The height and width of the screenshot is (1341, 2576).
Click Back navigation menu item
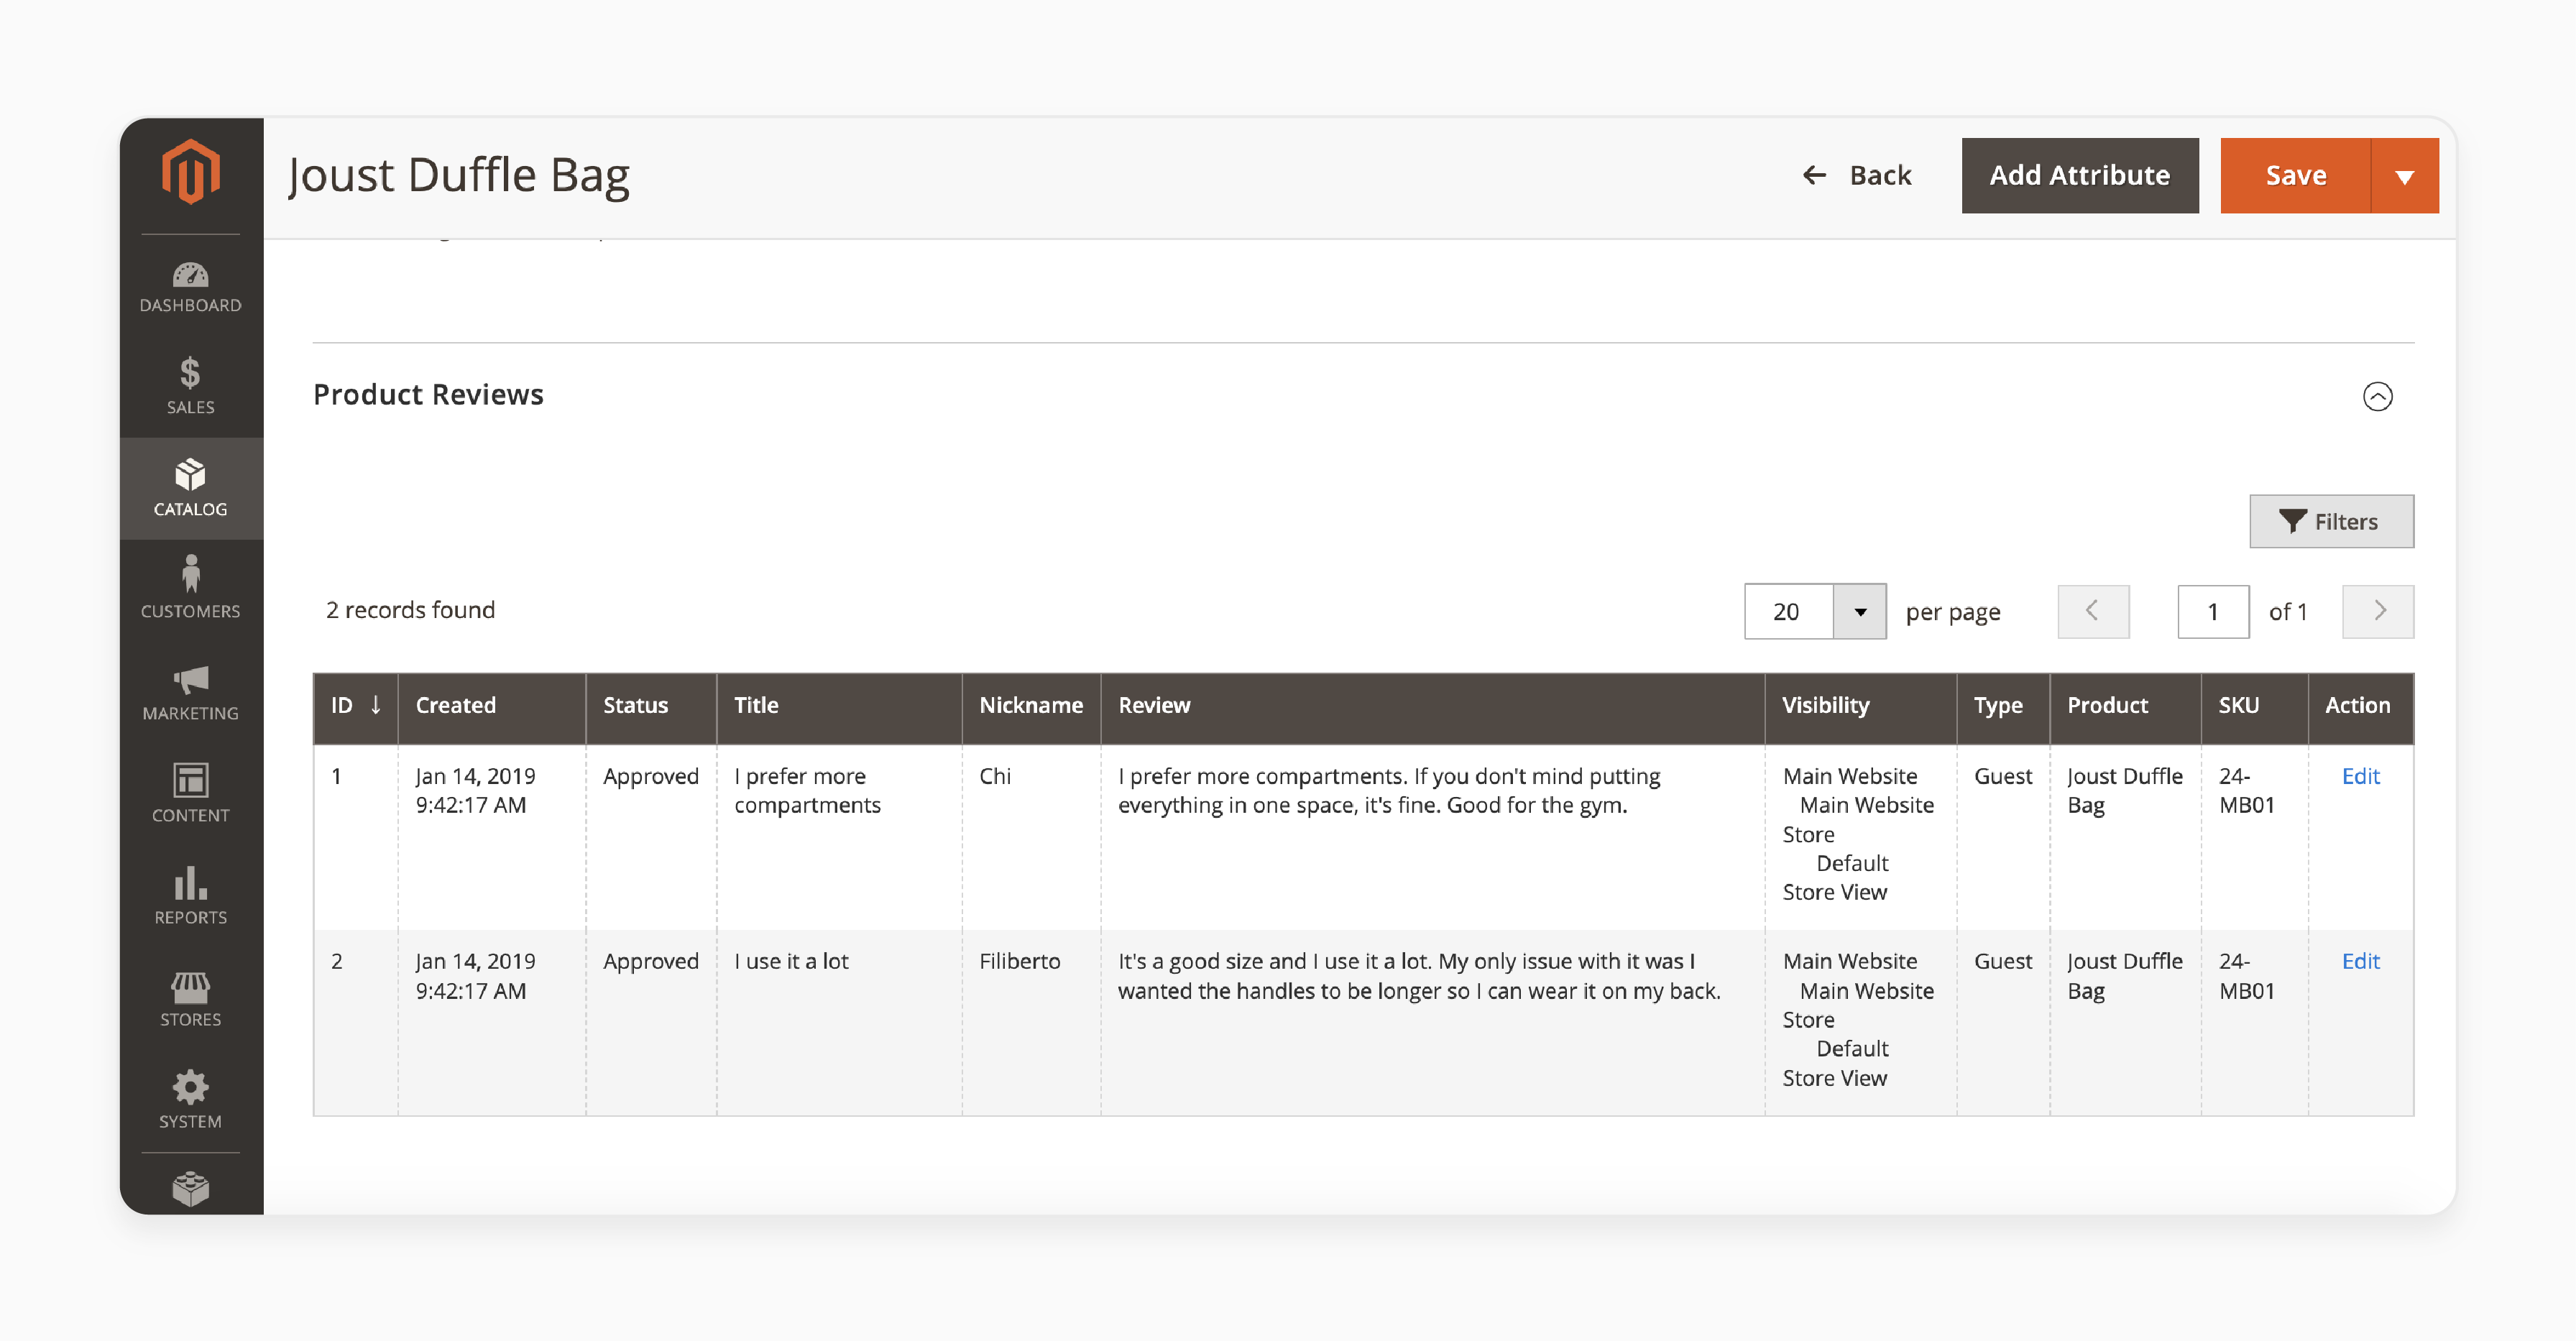[x=1857, y=174]
